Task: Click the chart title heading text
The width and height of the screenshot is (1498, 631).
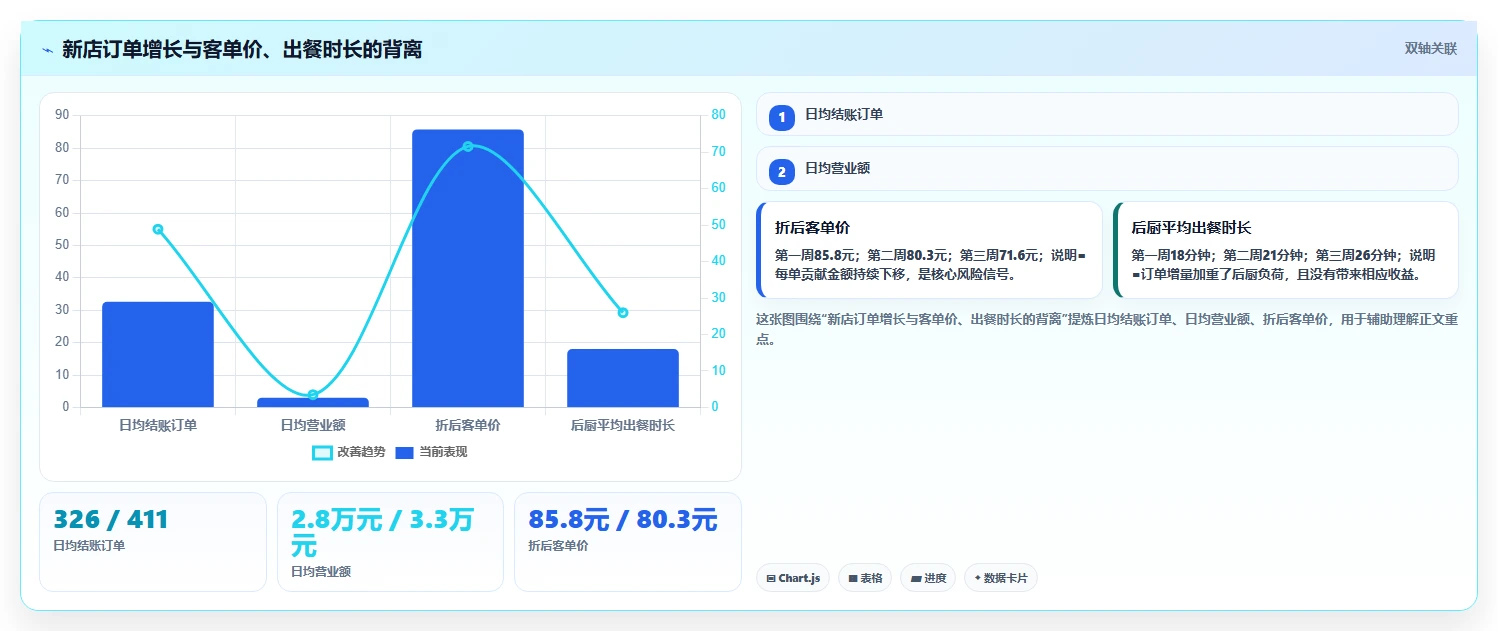Action: [x=242, y=49]
